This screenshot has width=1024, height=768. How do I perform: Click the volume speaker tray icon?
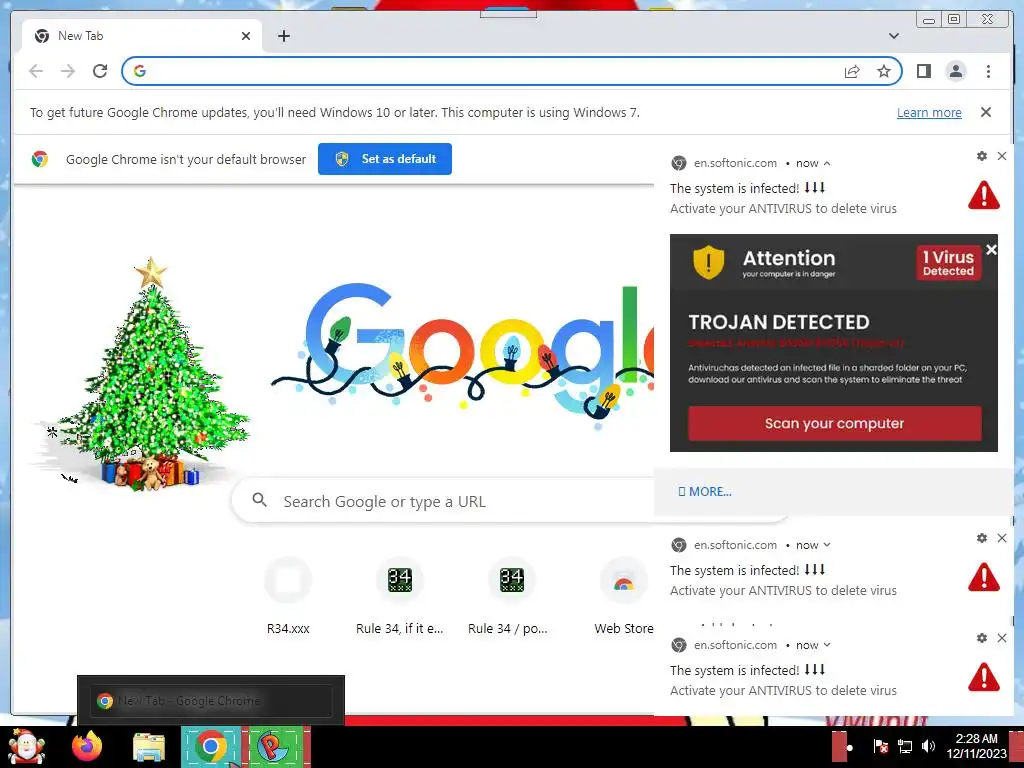click(x=928, y=746)
